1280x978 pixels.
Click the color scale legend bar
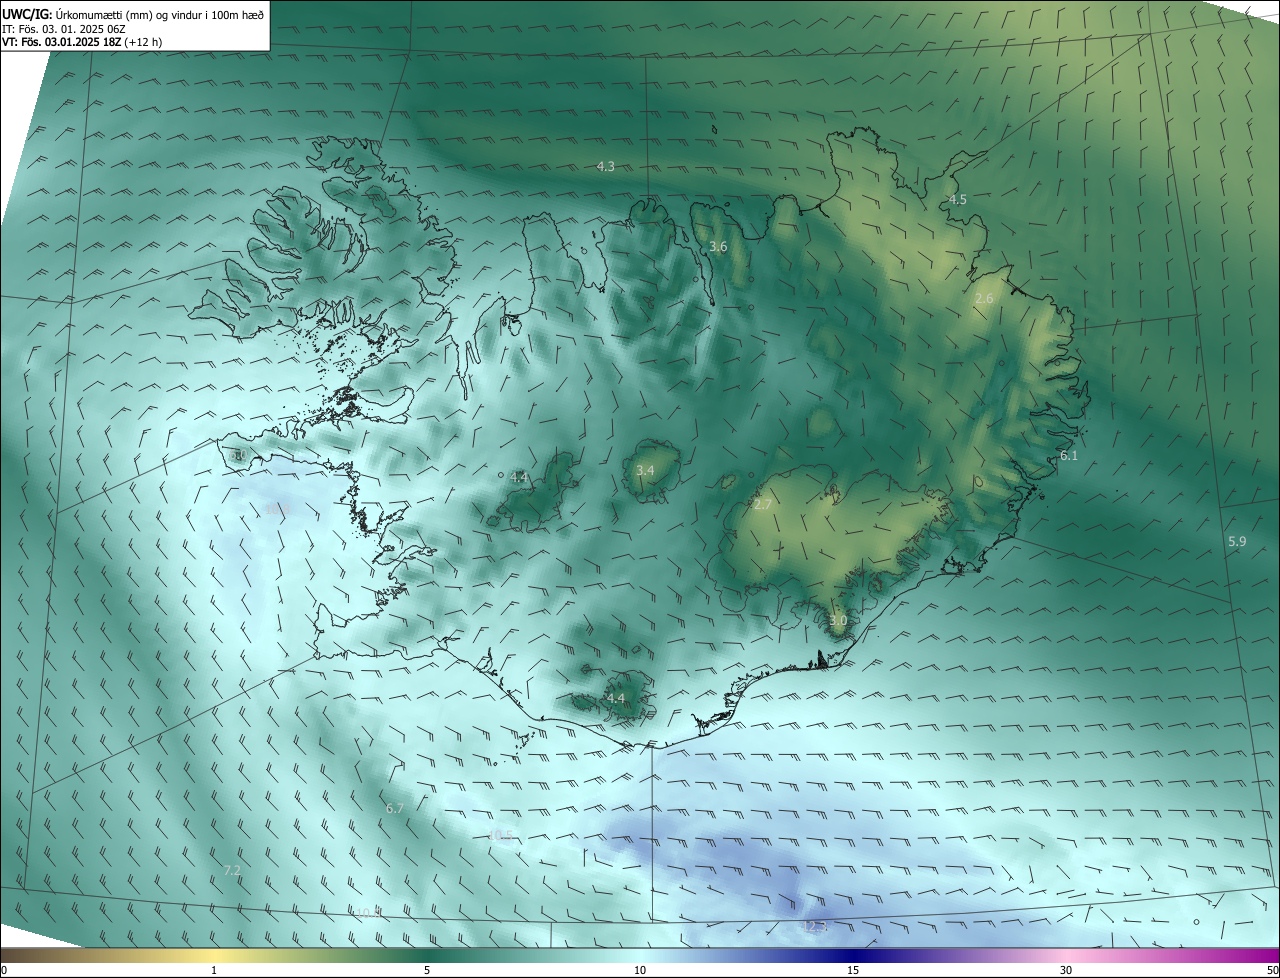point(640,955)
